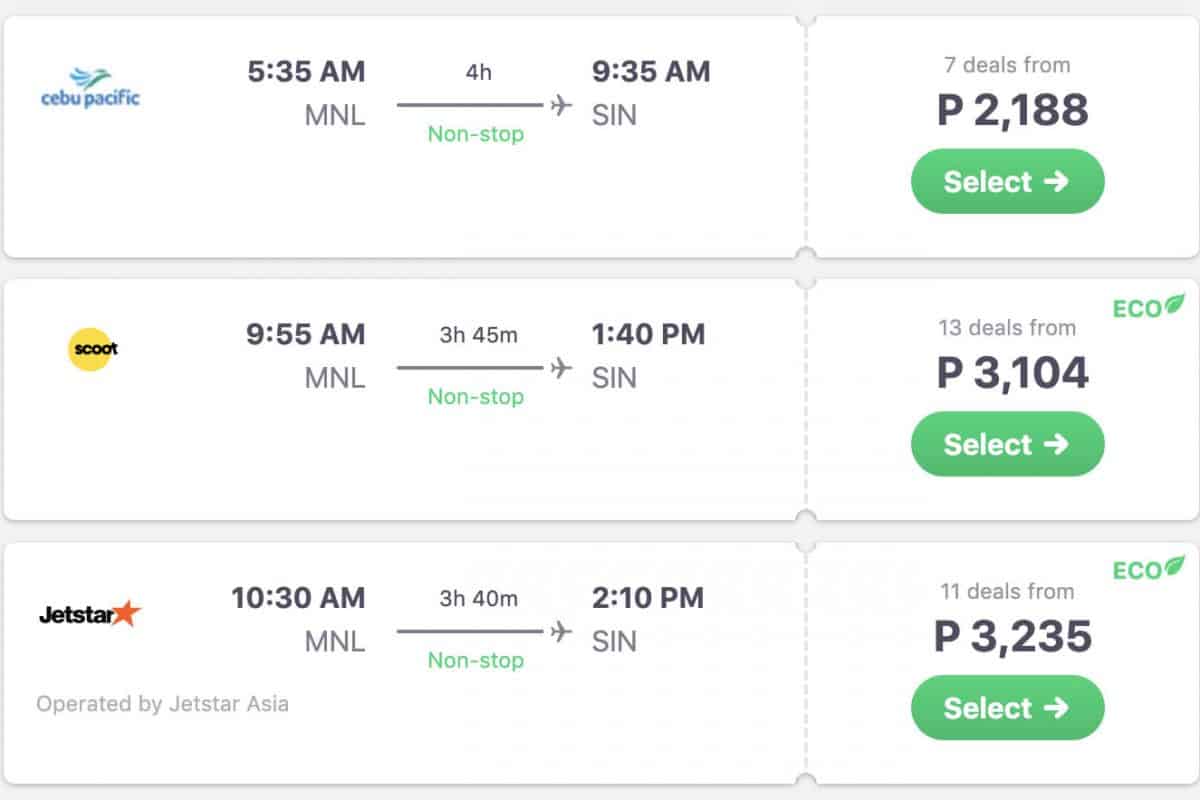Click the Jetstar airline logo

(90, 614)
